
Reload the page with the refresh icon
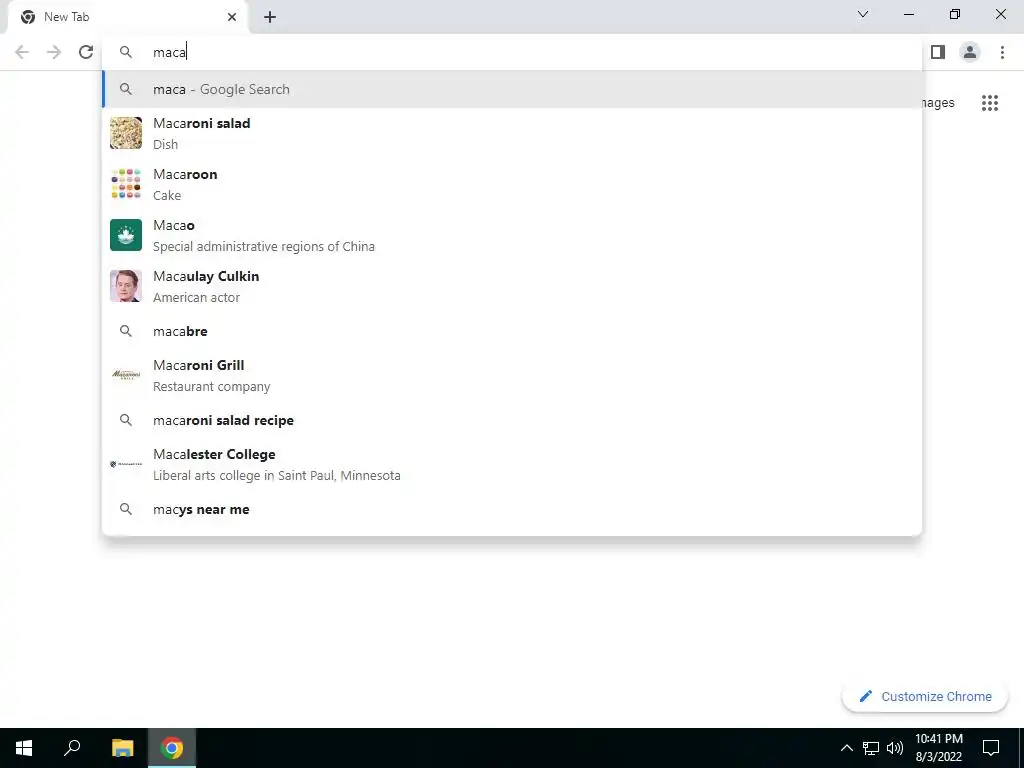(86, 52)
